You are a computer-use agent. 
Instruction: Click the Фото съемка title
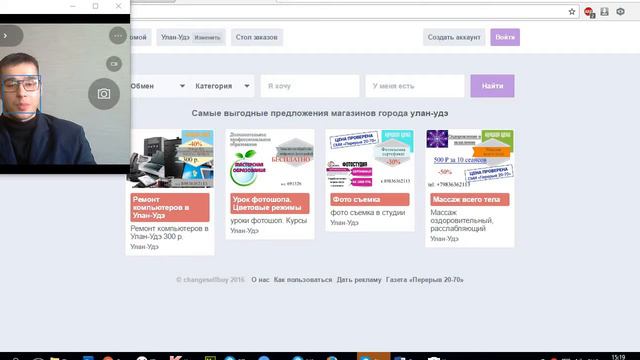[x=370, y=200]
